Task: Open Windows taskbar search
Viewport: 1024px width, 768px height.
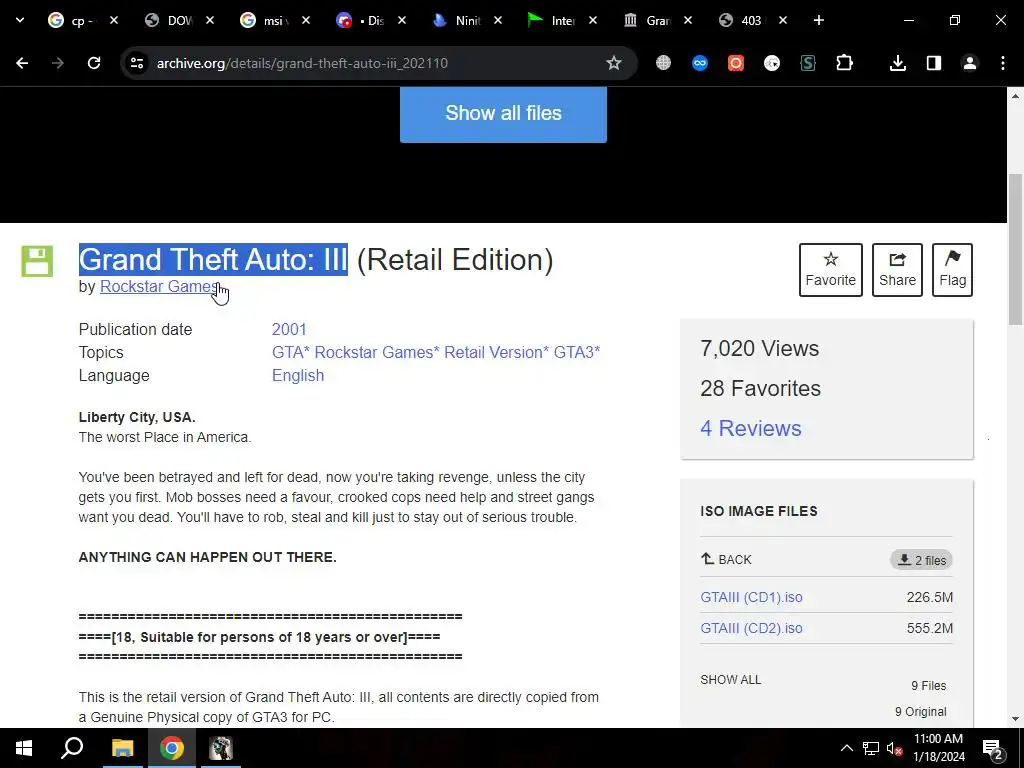Action: pyautogui.click(x=72, y=748)
